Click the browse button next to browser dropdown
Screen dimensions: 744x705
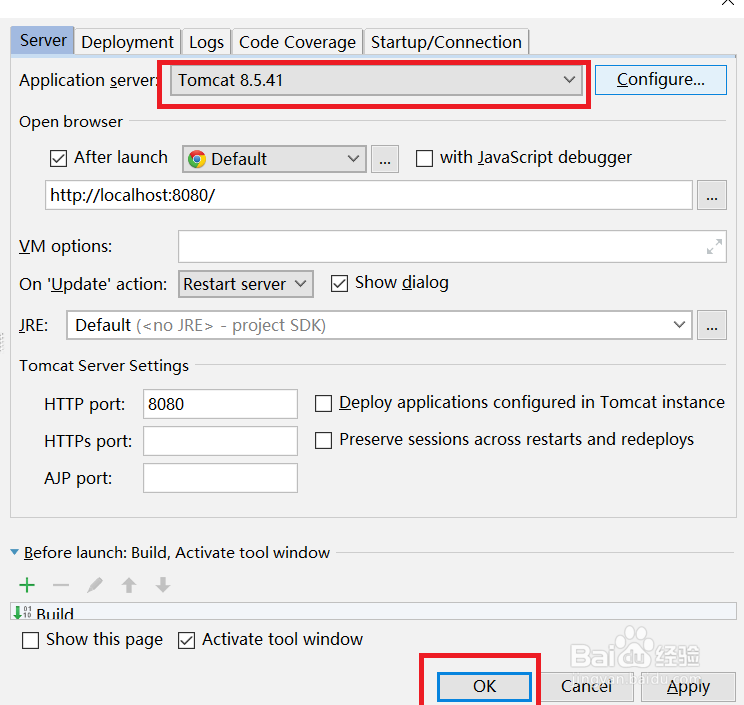[385, 159]
